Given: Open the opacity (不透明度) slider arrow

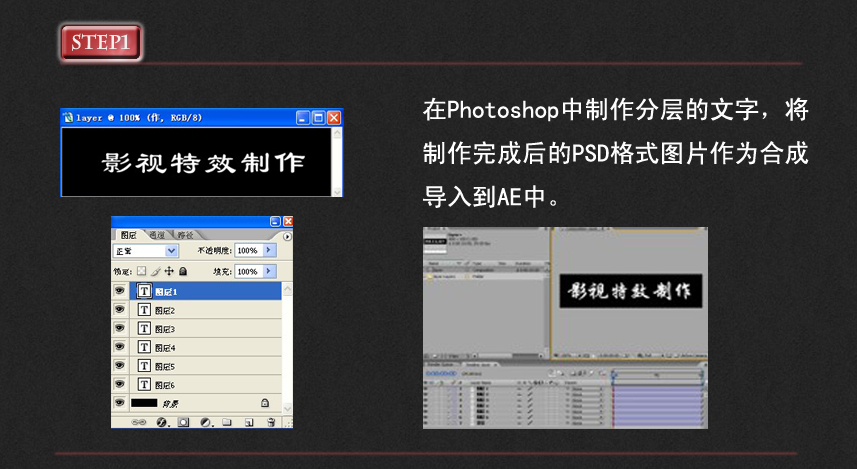Looking at the screenshot, I should coord(269,250).
